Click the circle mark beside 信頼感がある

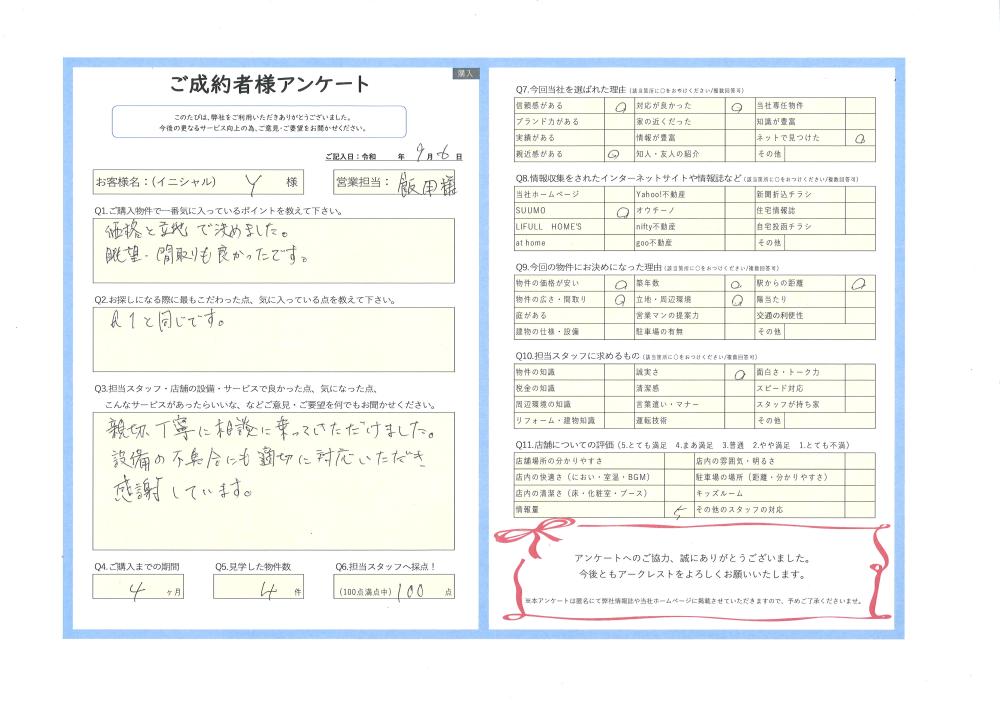pos(620,106)
